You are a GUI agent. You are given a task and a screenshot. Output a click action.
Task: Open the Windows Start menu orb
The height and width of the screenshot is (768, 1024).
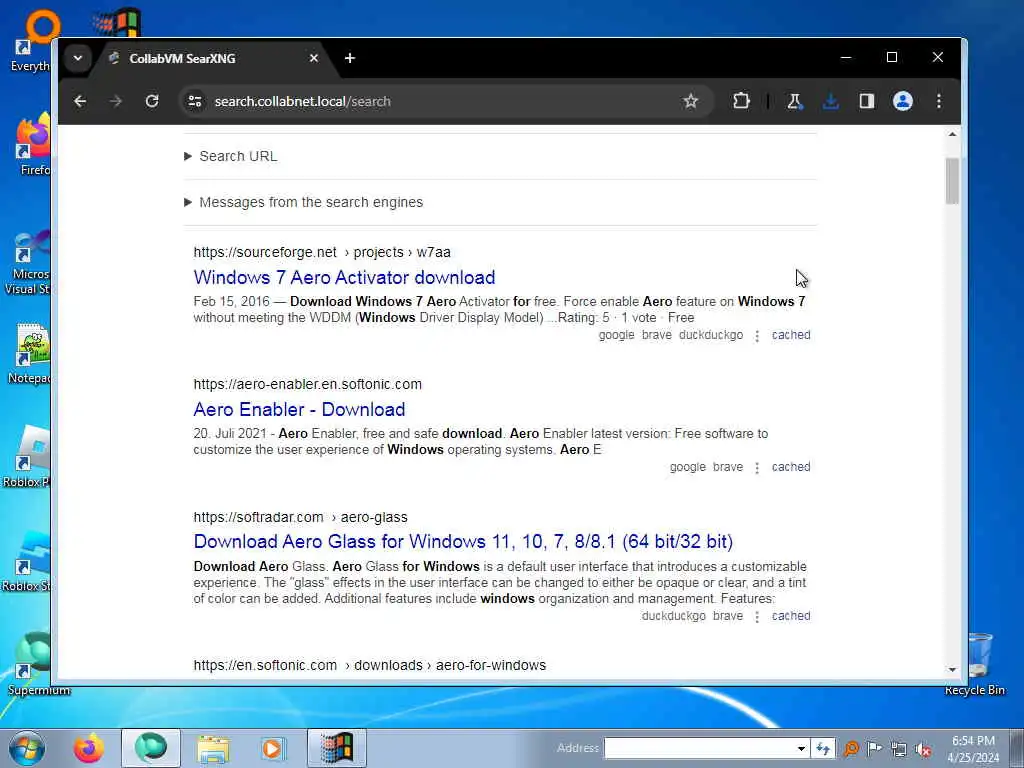[27, 748]
